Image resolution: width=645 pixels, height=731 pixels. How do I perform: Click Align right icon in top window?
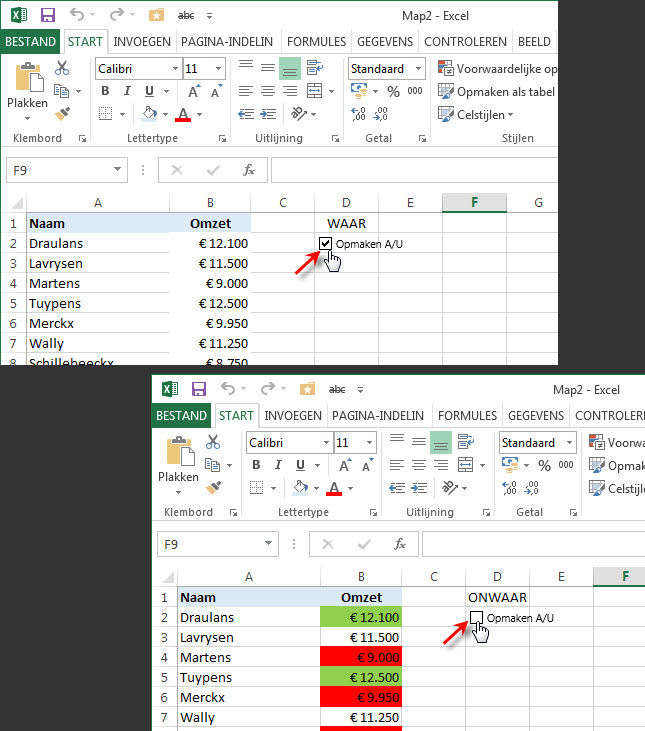[x=289, y=91]
